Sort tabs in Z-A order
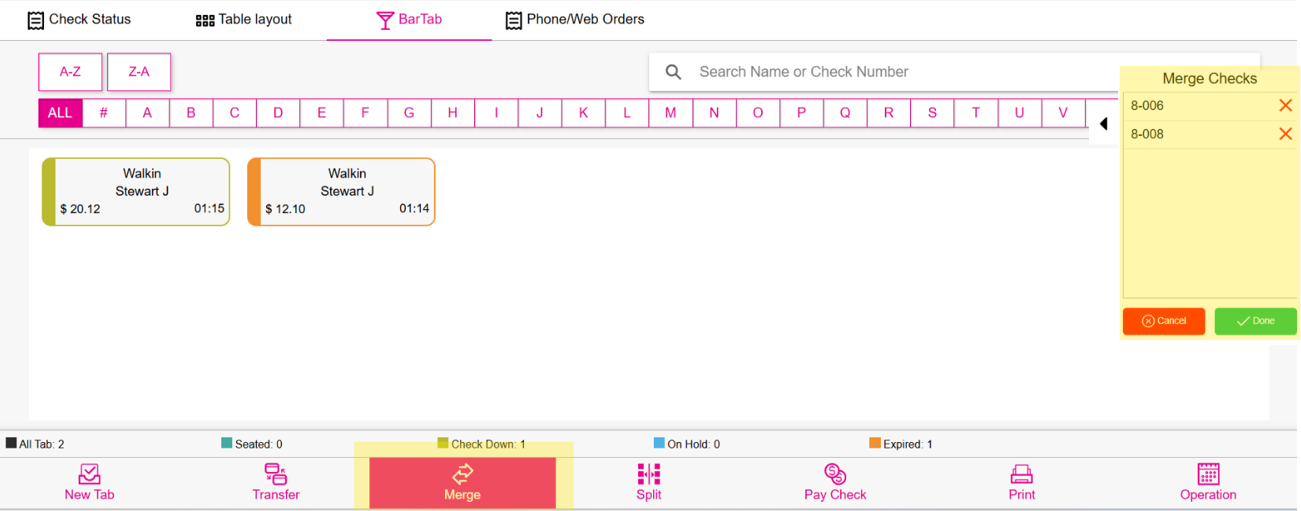The width and height of the screenshot is (1301, 511). pyautogui.click(x=139, y=72)
